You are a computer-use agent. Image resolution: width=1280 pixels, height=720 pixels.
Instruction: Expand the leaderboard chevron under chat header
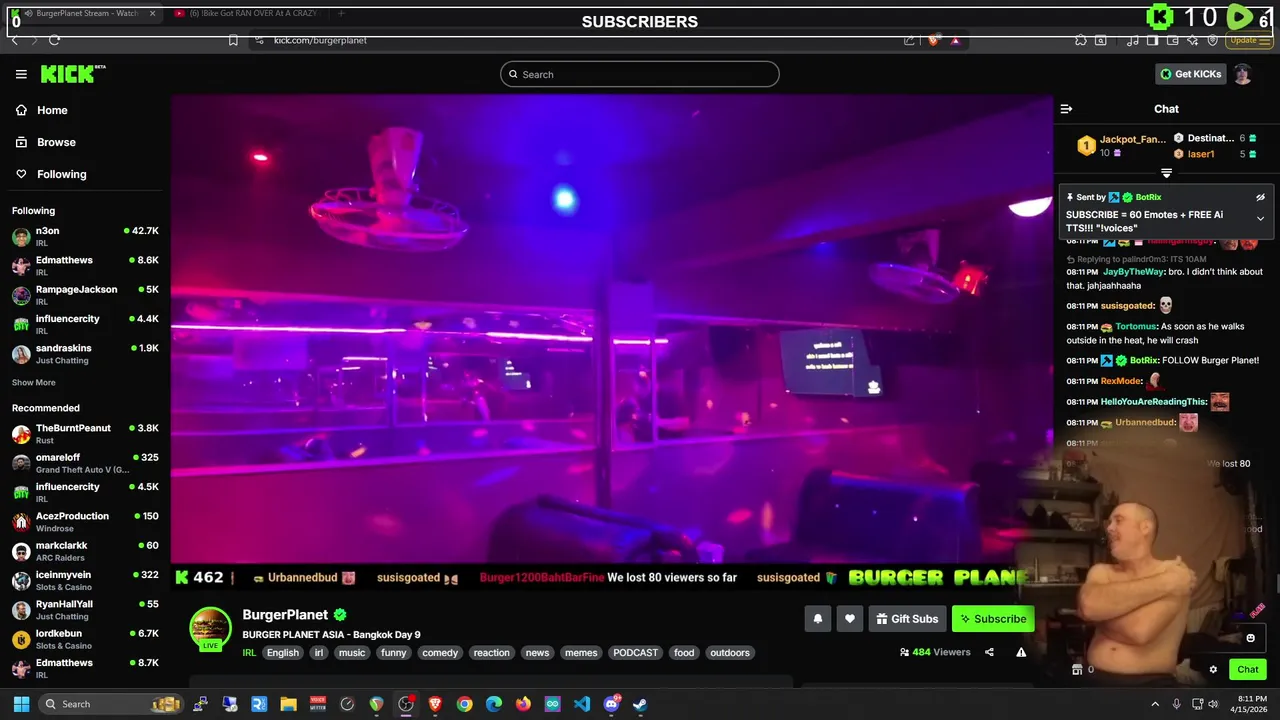[x=1166, y=173]
